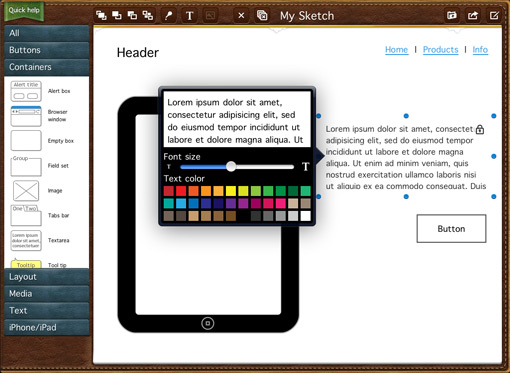Click the Font size slider handle

coord(231,166)
